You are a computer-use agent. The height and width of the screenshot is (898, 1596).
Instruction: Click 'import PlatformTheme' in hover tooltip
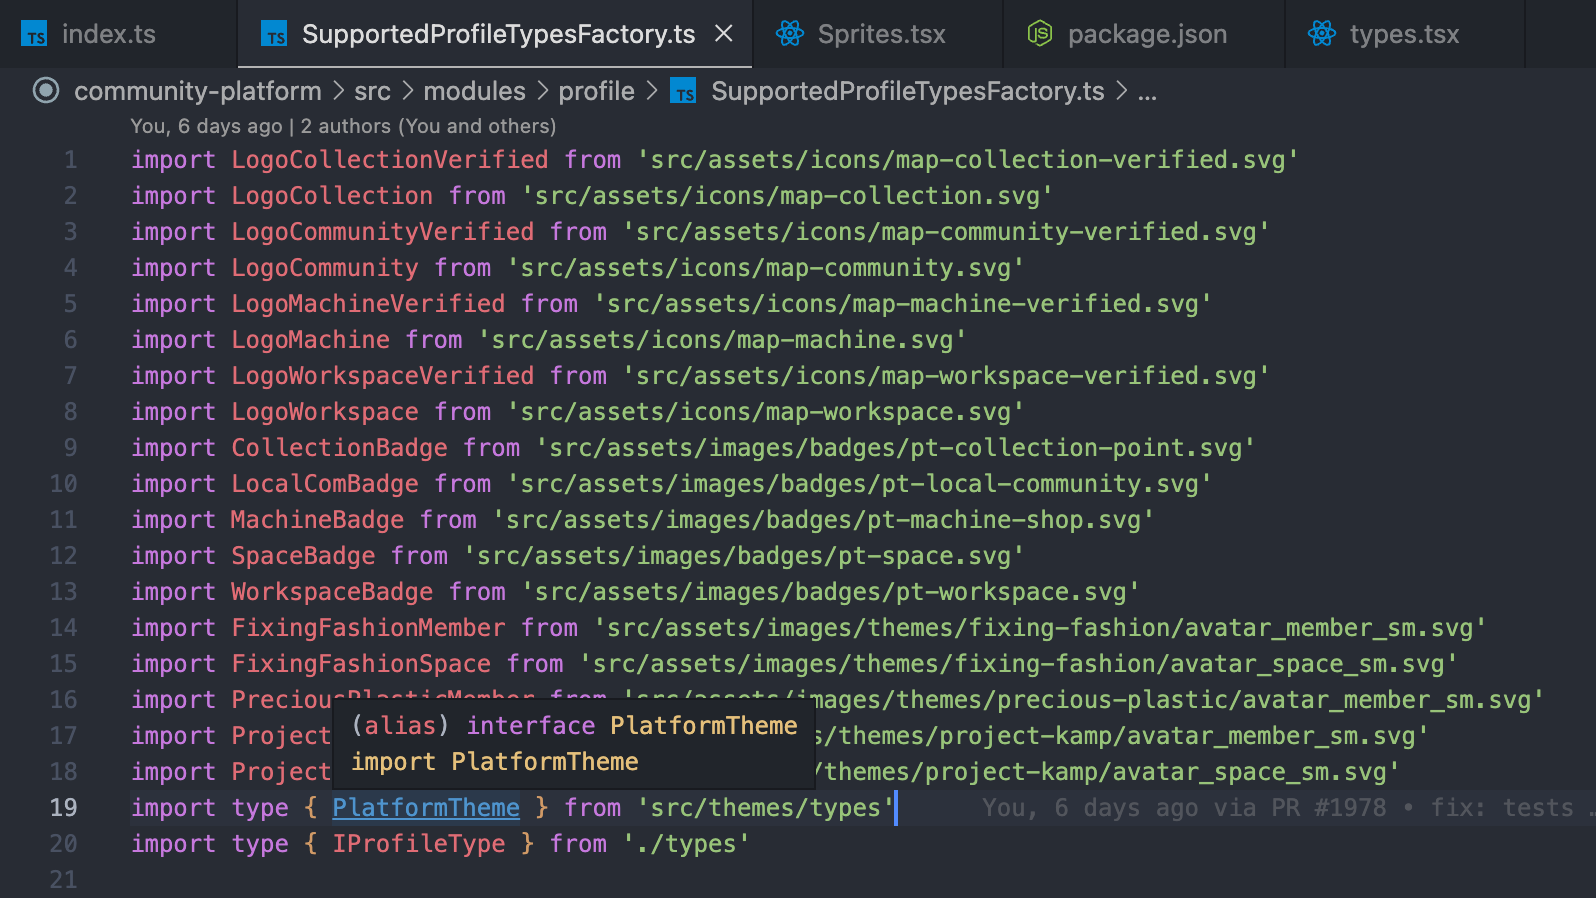(x=495, y=761)
